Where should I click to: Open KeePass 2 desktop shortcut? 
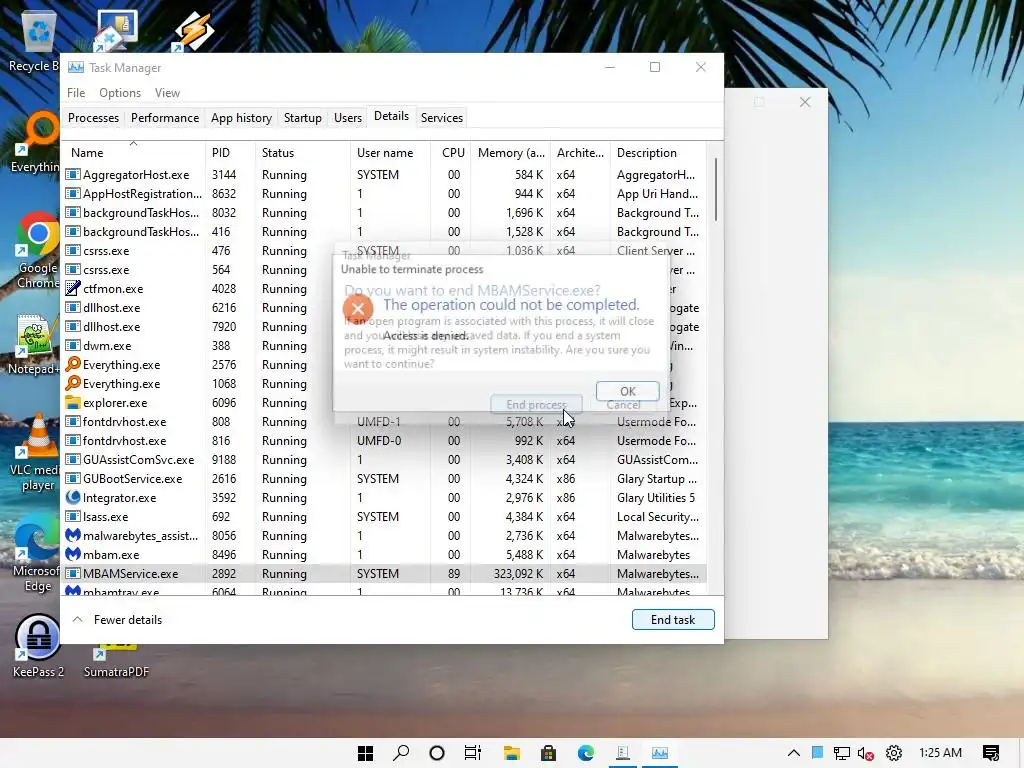pos(38,645)
